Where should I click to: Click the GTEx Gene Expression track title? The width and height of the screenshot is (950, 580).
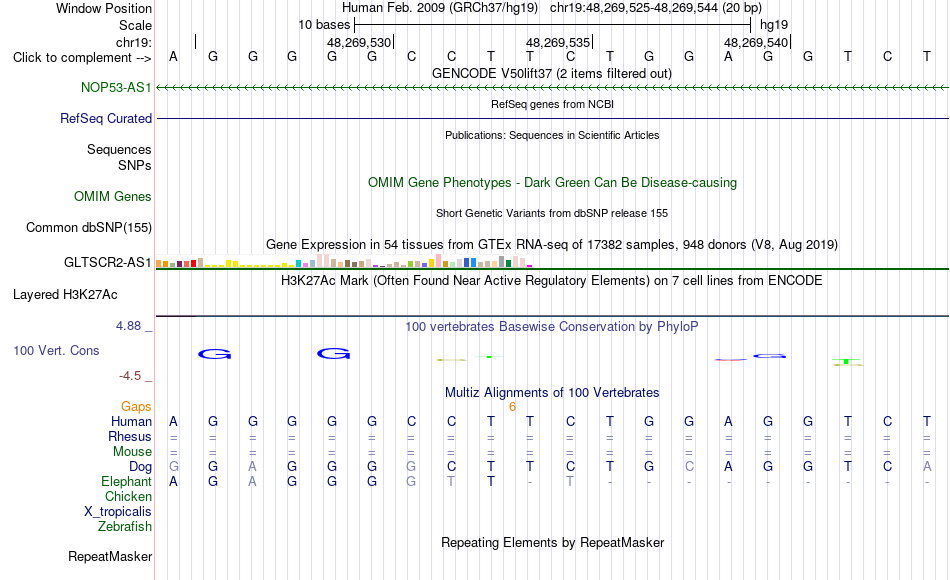pyautogui.click(x=551, y=245)
